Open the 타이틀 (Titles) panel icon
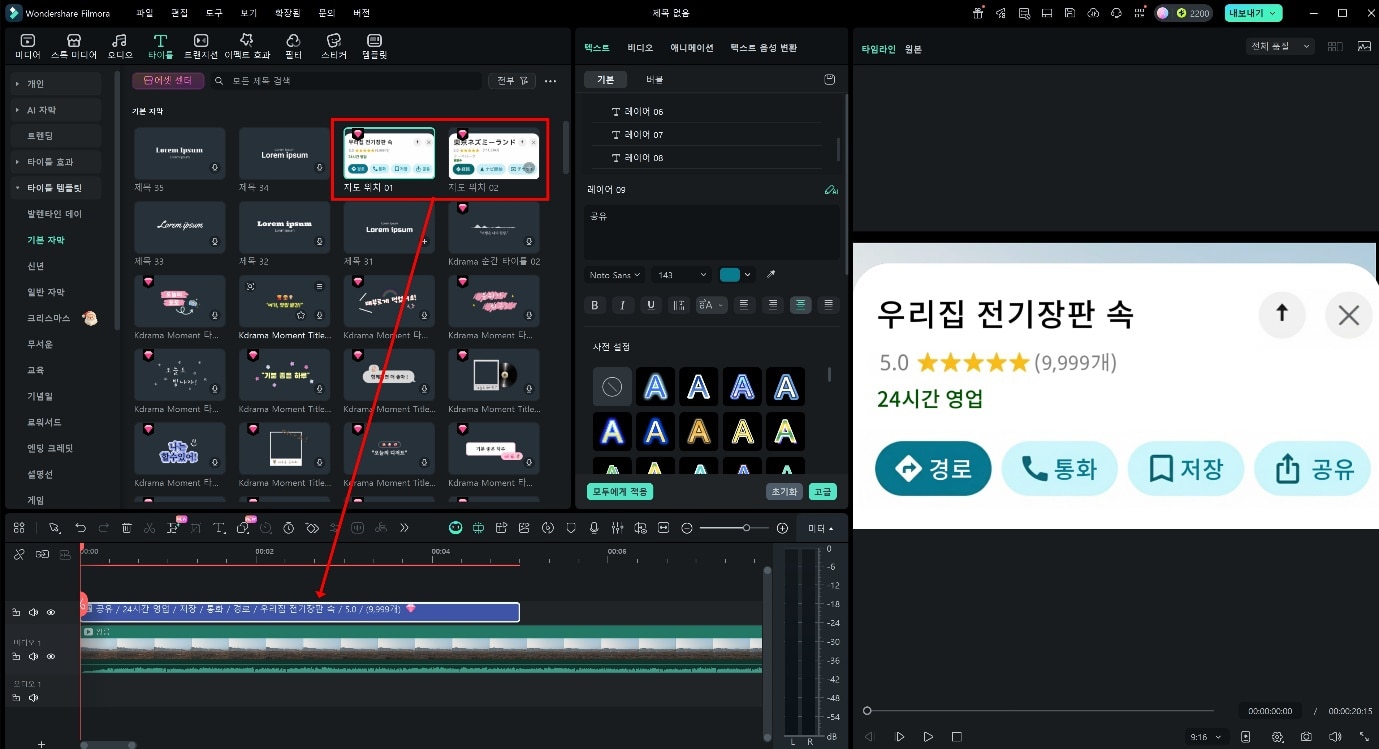This screenshot has width=1379, height=749. click(160, 44)
